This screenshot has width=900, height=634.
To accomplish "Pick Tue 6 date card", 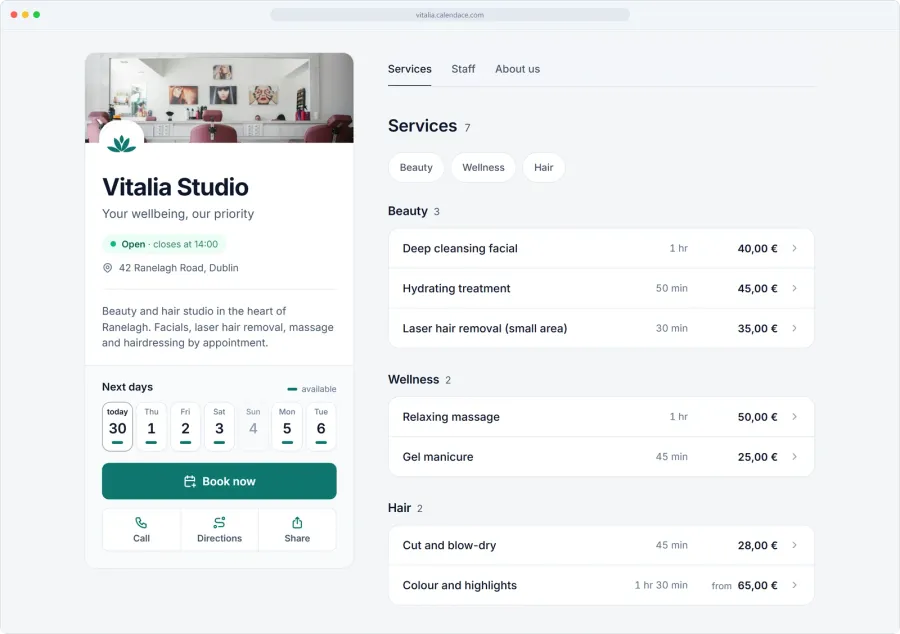I will [321, 427].
